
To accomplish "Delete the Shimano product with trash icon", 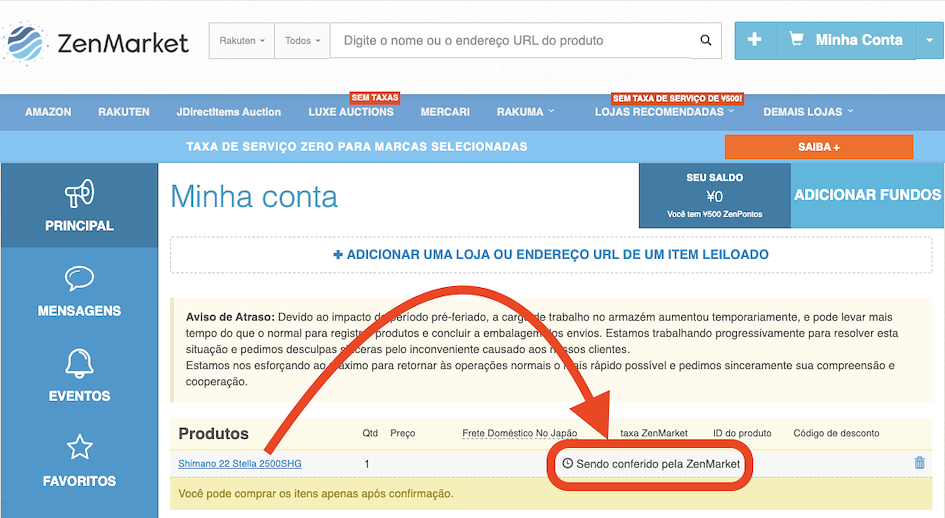I will pyautogui.click(x=919, y=463).
